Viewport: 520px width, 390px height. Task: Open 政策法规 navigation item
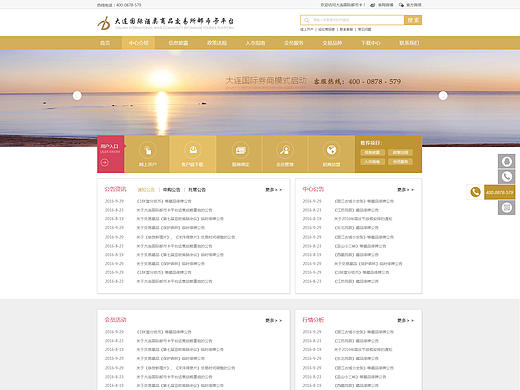coord(217,43)
